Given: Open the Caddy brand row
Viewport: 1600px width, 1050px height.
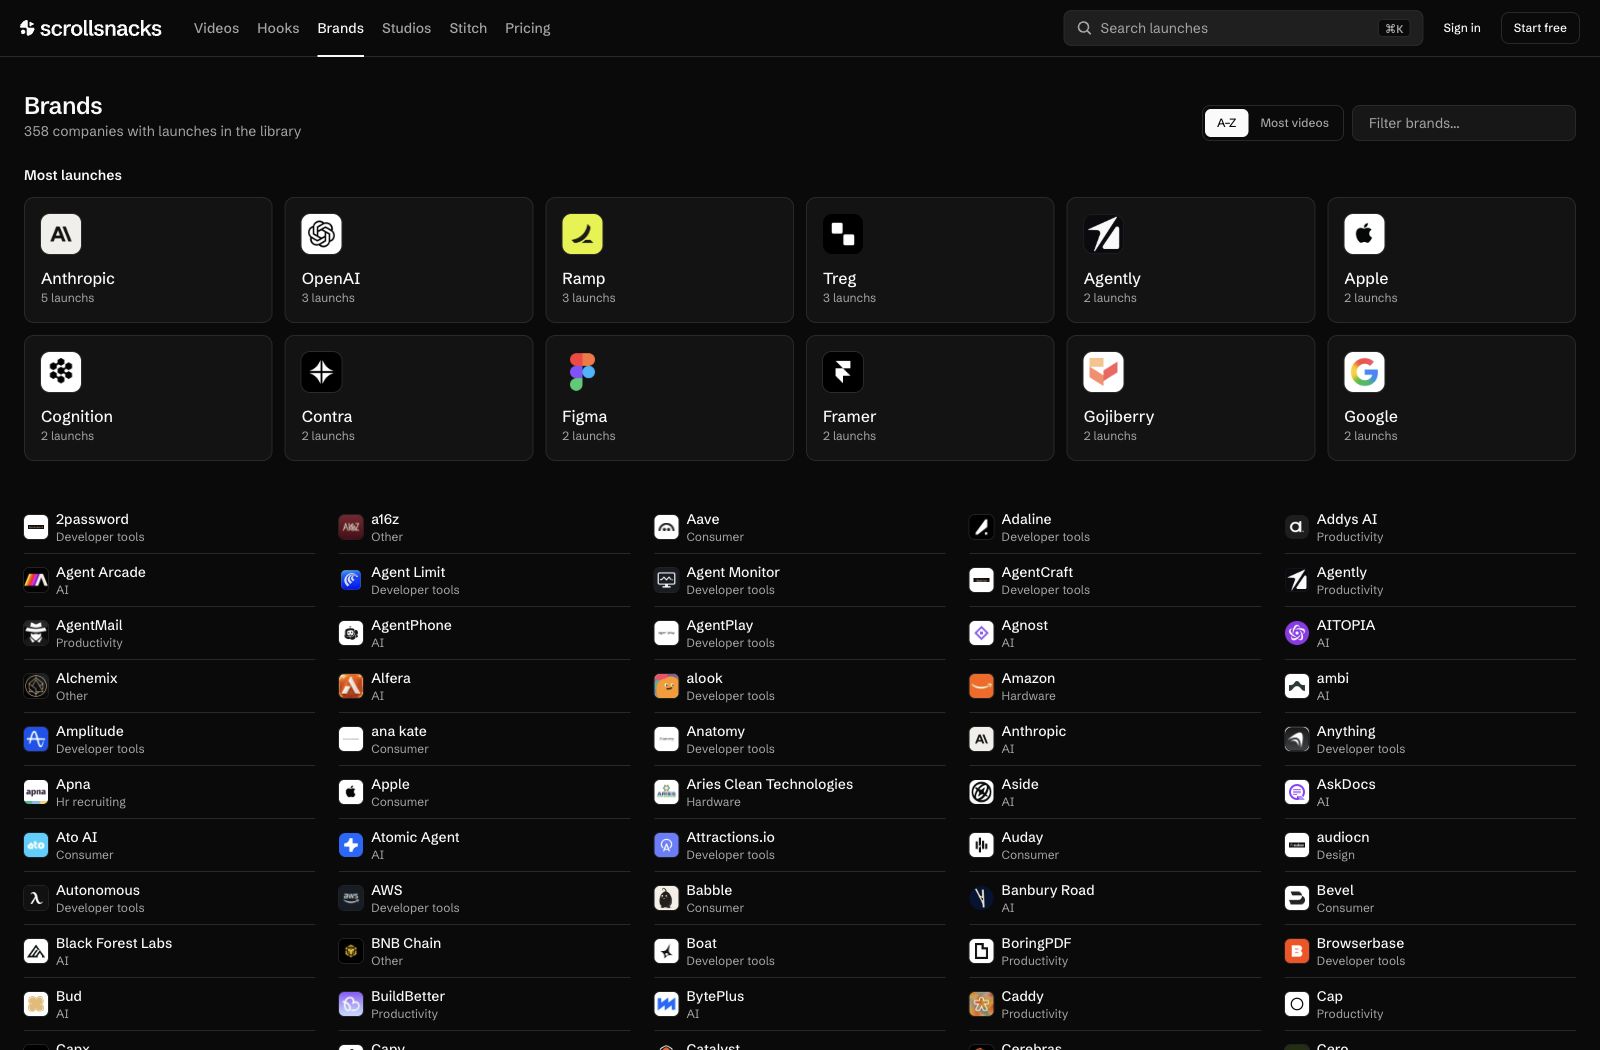Looking at the screenshot, I should point(1115,1004).
